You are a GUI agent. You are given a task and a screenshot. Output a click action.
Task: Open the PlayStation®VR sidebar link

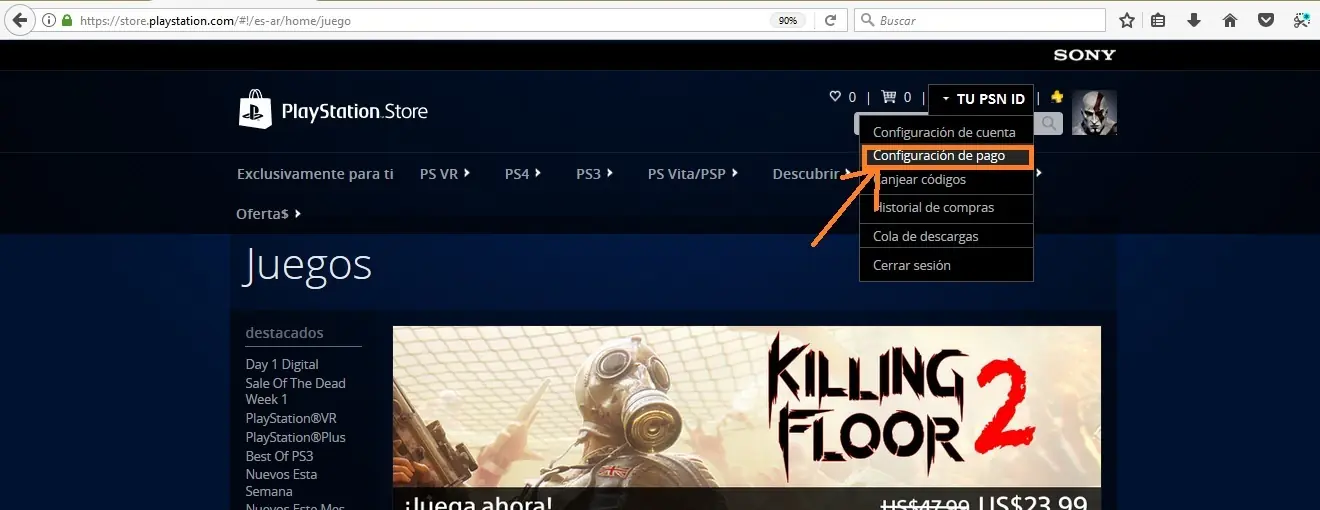pyautogui.click(x=291, y=419)
